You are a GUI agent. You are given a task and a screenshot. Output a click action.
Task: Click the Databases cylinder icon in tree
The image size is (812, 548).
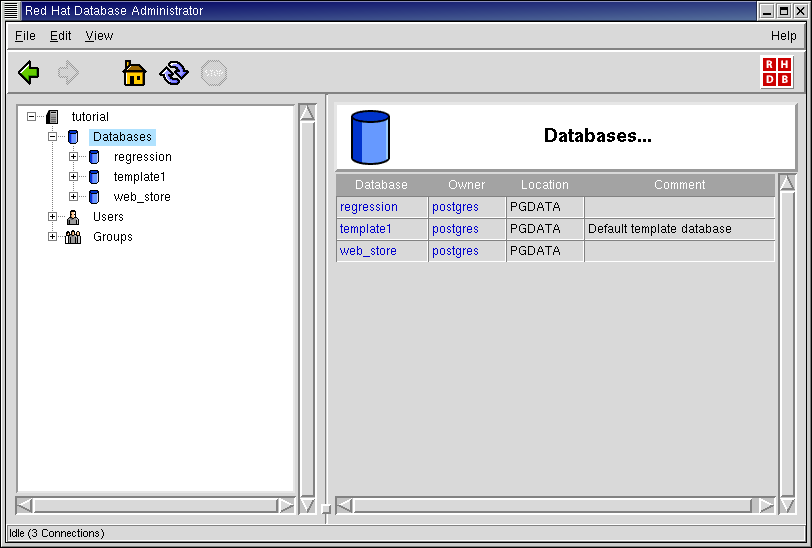73,137
